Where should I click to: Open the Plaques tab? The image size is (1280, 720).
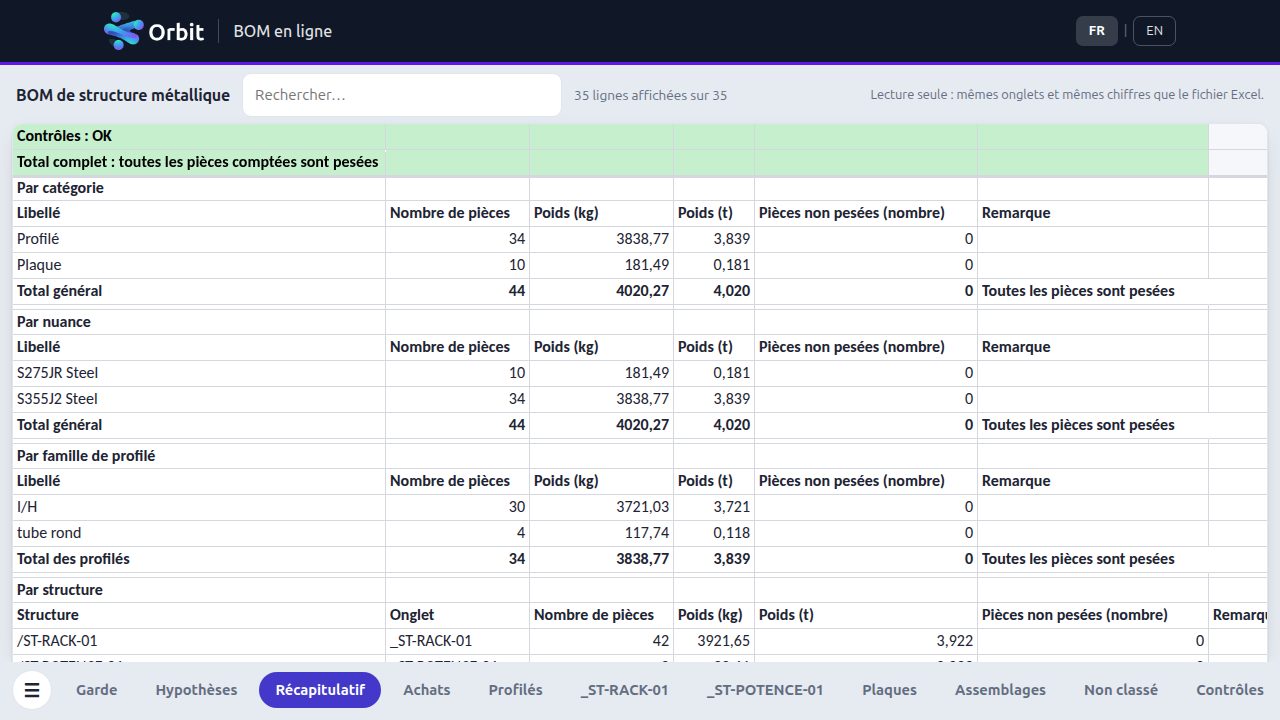coord(890,690)
